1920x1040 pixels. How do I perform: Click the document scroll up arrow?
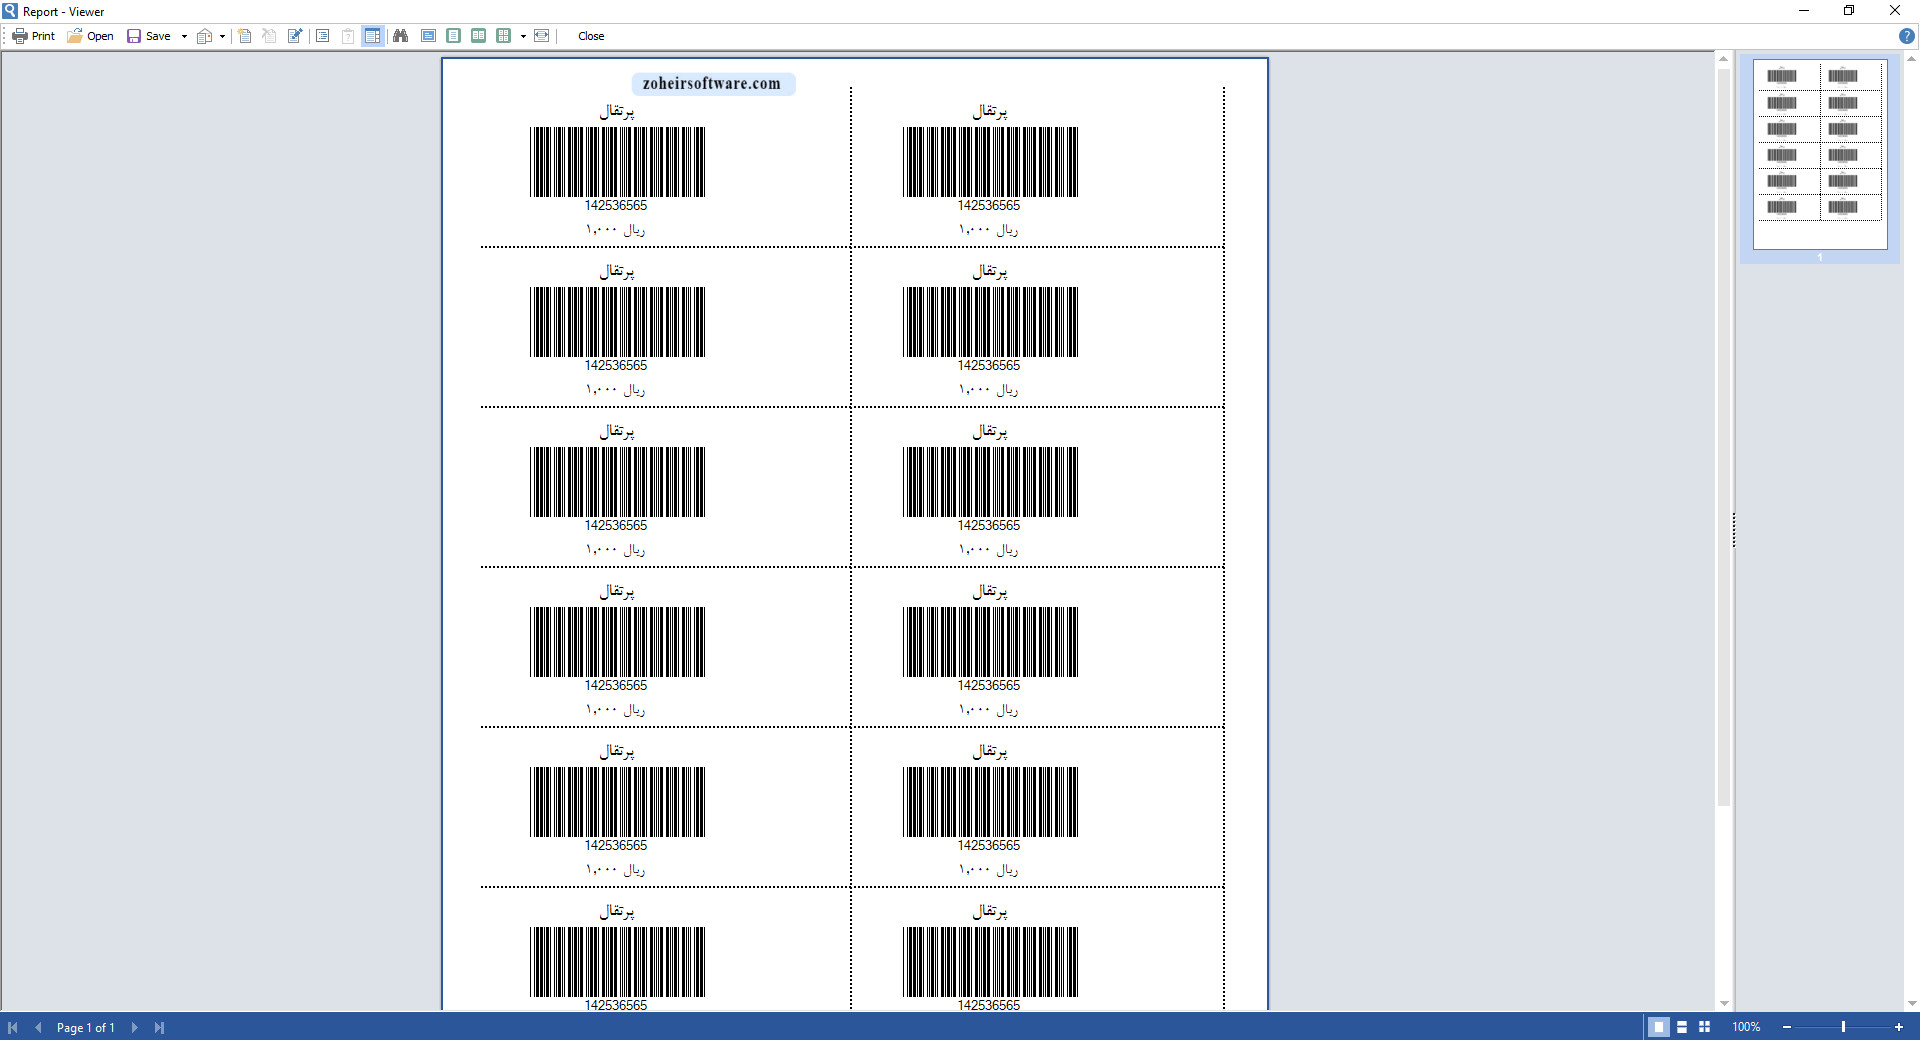point(1723,59)
